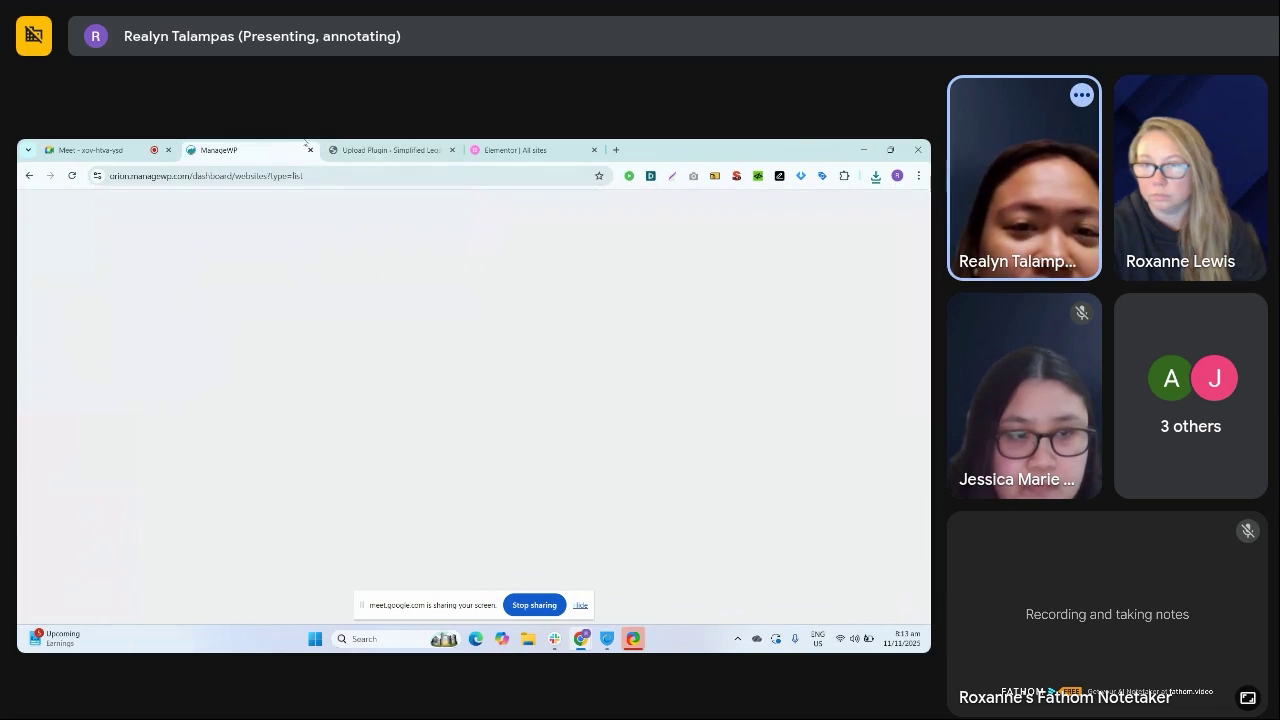Viewport: 1280px width, 720px height.
Task: Open Chrome profile avatar R
Action: [897, 176]
